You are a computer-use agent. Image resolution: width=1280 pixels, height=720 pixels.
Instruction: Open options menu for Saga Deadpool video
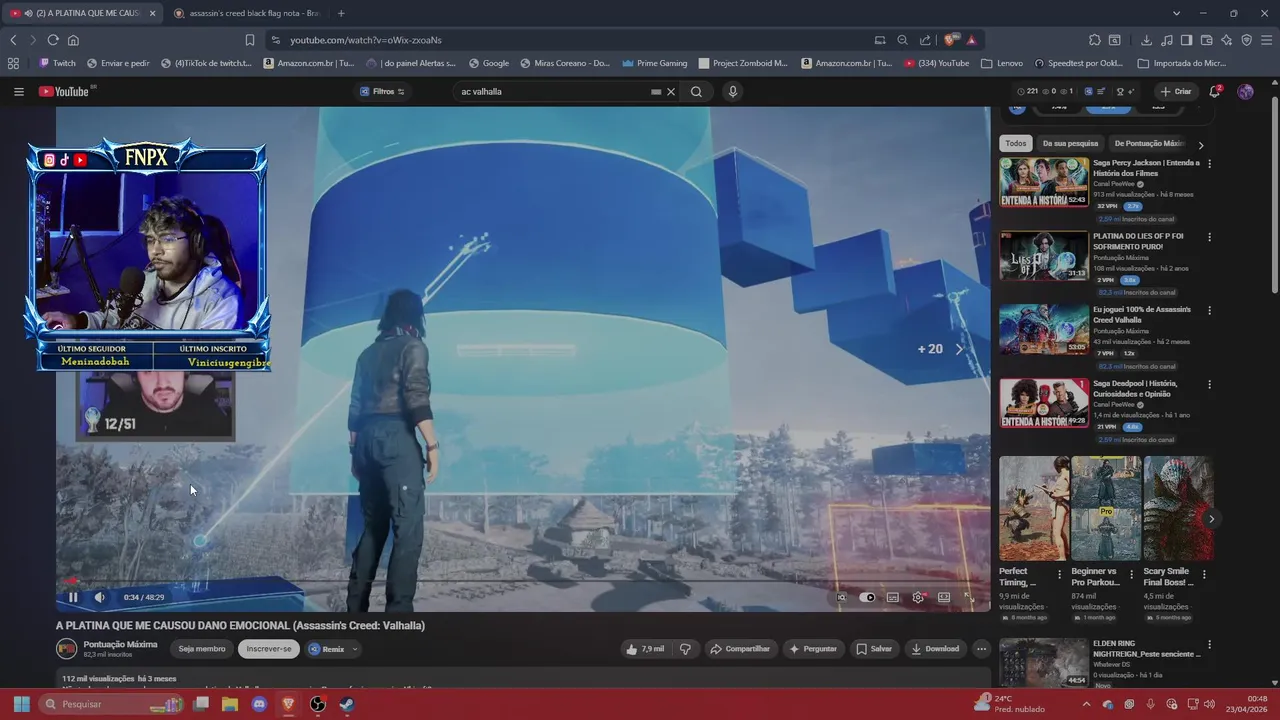1209,384
